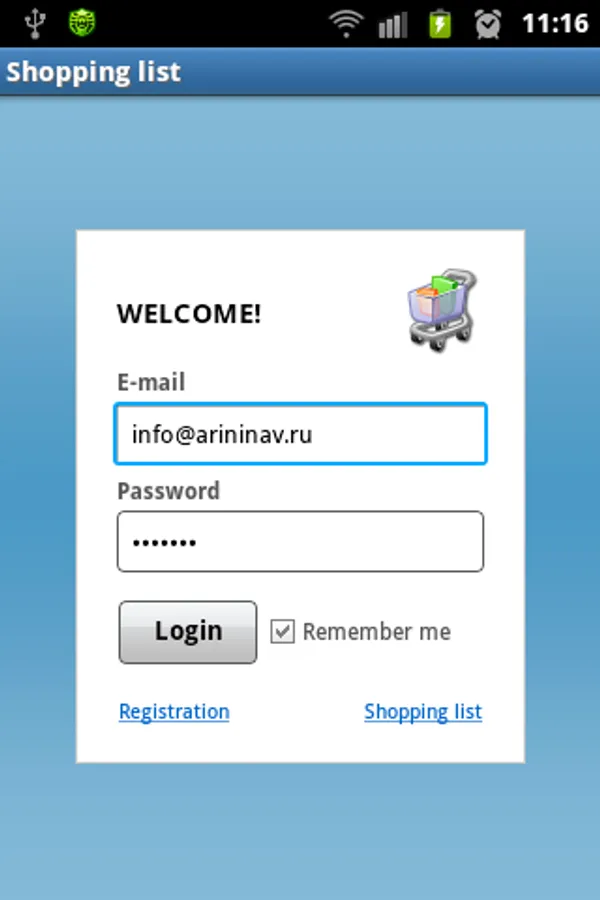Focus the Password input field
The width and height of the screenshot is (600, 900).
coord(300,541)
